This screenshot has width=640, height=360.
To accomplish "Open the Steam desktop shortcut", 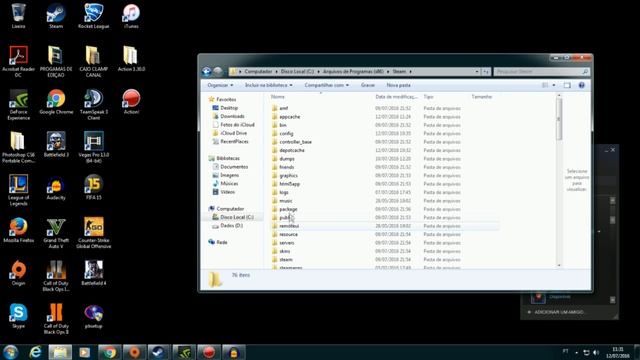I will pos(56,16).
